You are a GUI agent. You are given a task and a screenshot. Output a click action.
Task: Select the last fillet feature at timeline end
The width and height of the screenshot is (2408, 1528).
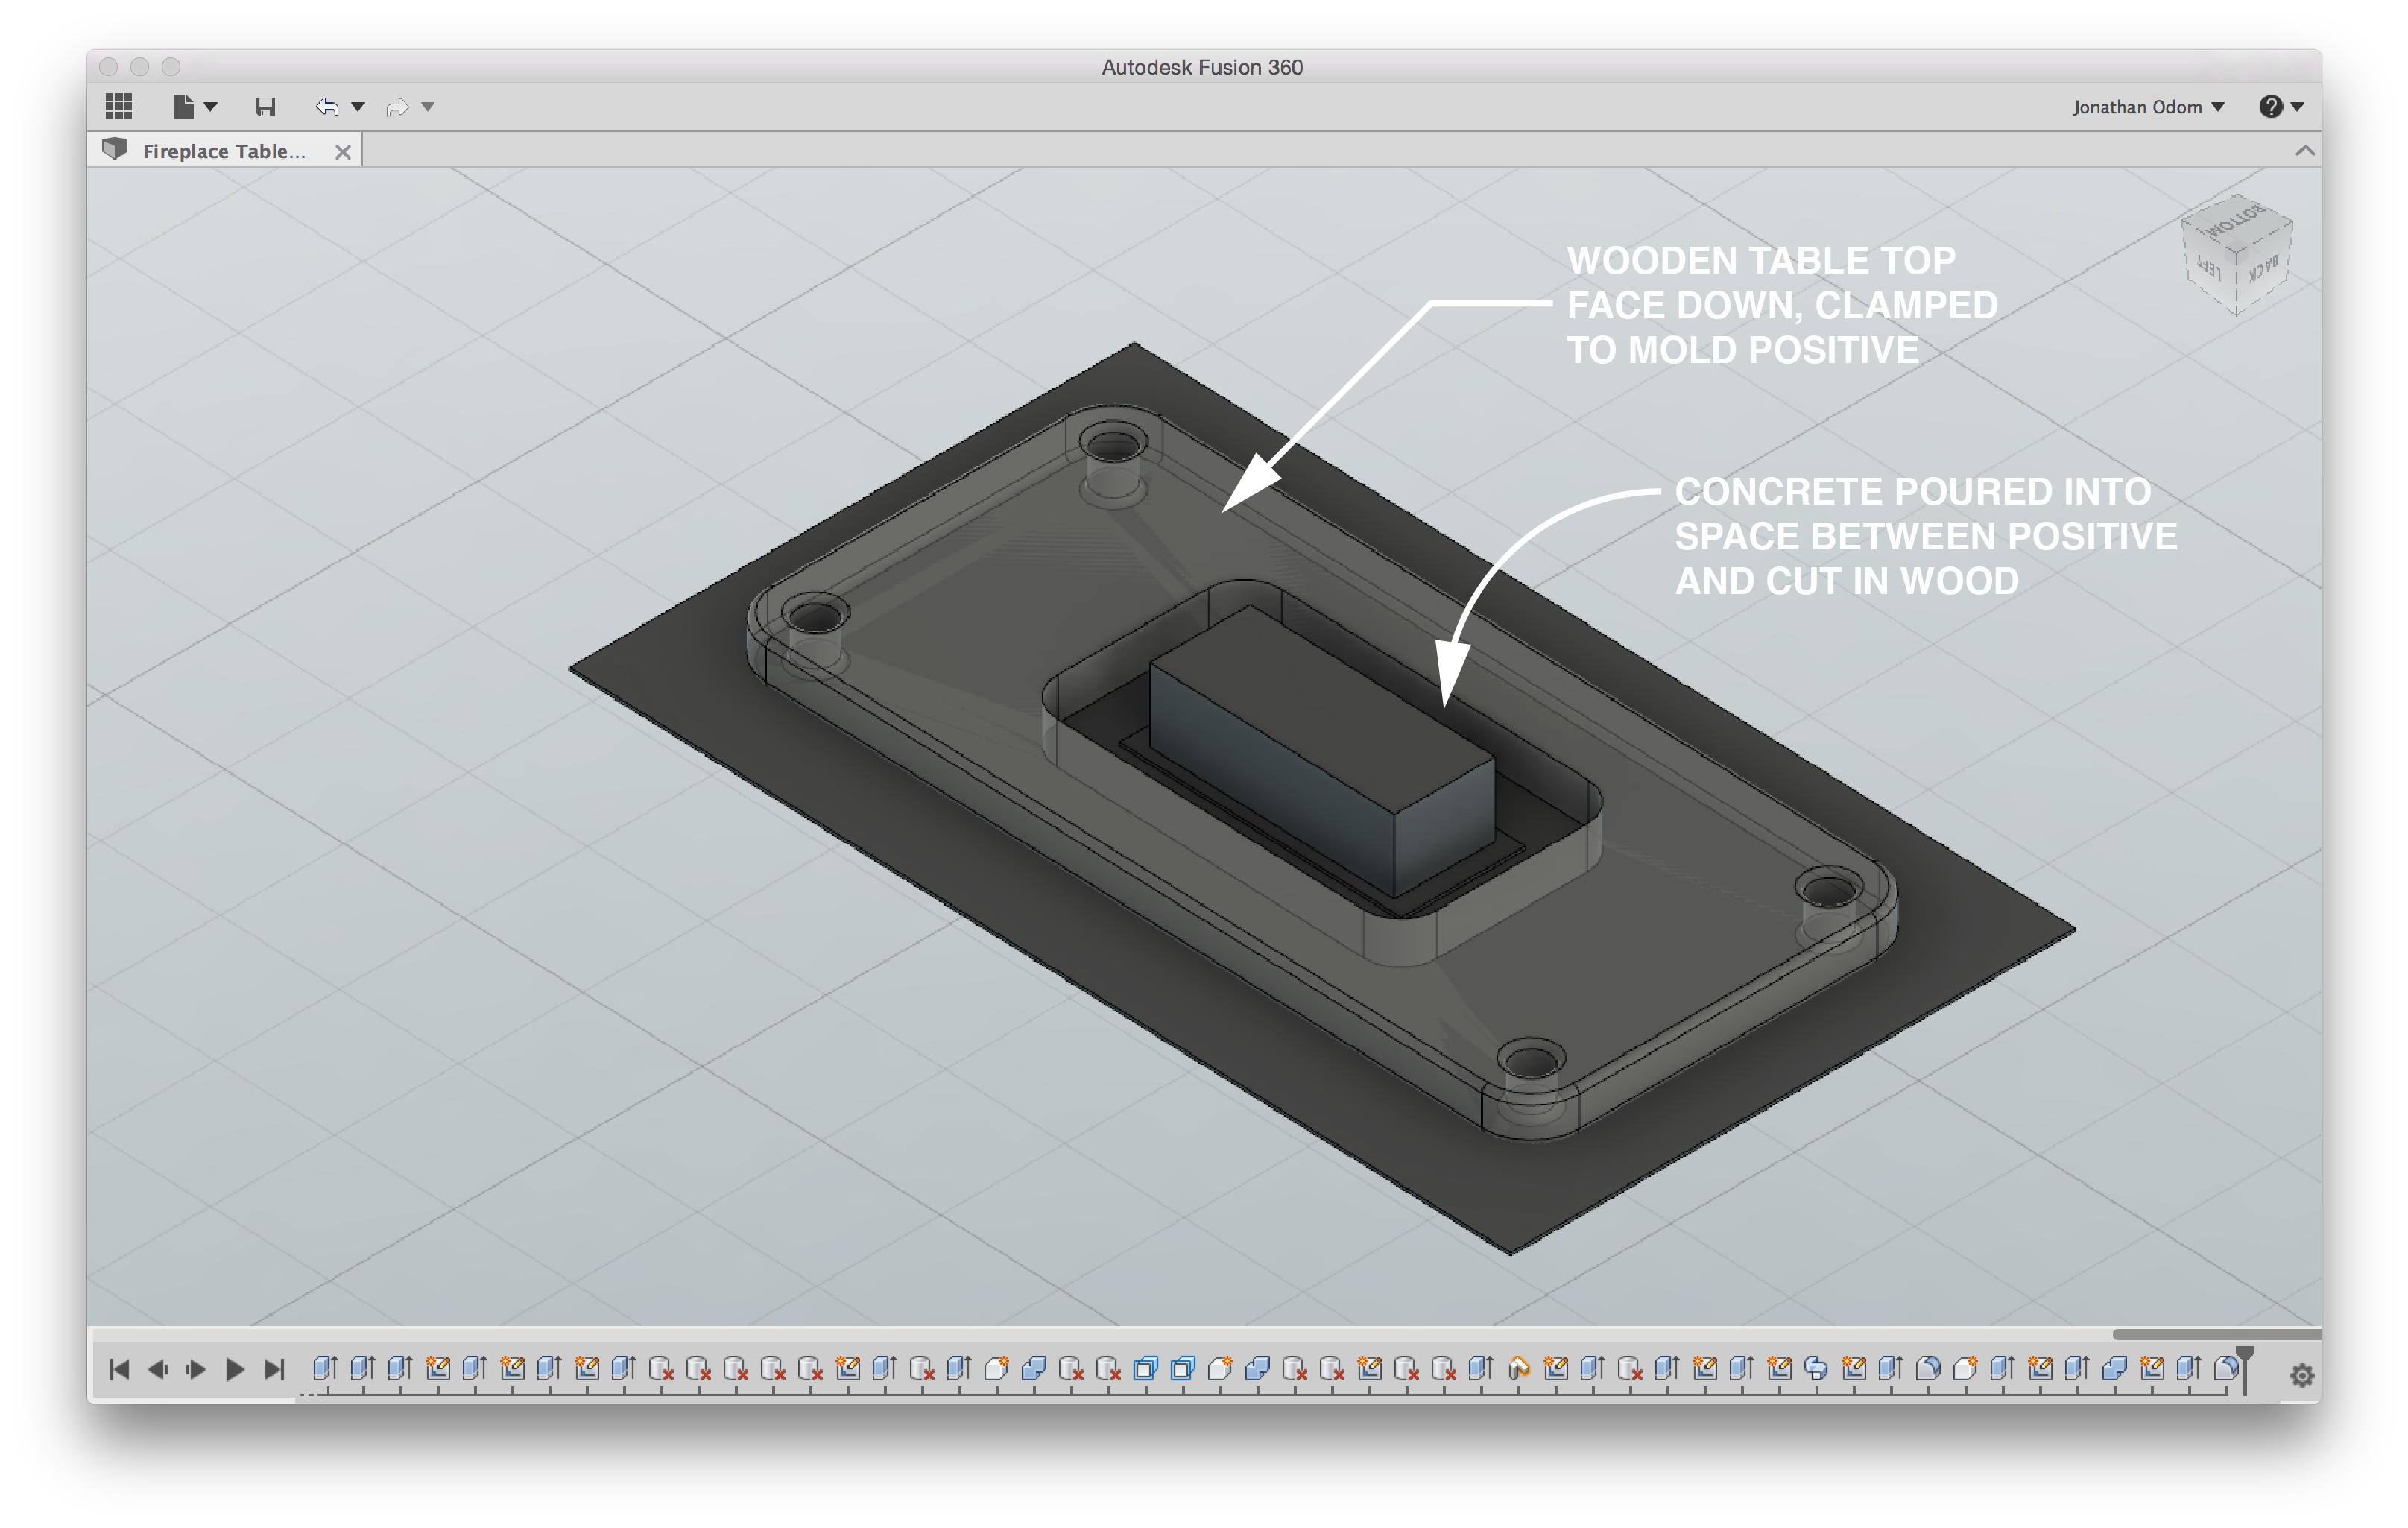click(x=2225, y=1368)
